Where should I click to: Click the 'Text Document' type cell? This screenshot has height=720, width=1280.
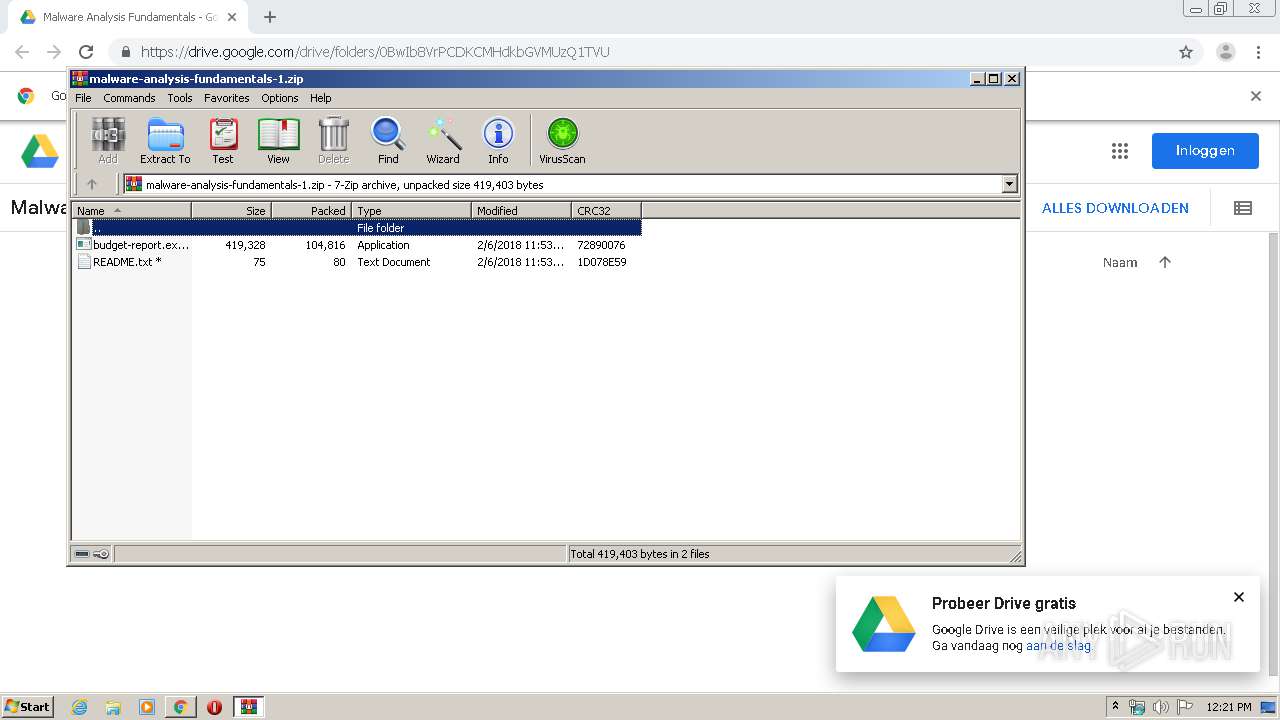coord(394,262)
